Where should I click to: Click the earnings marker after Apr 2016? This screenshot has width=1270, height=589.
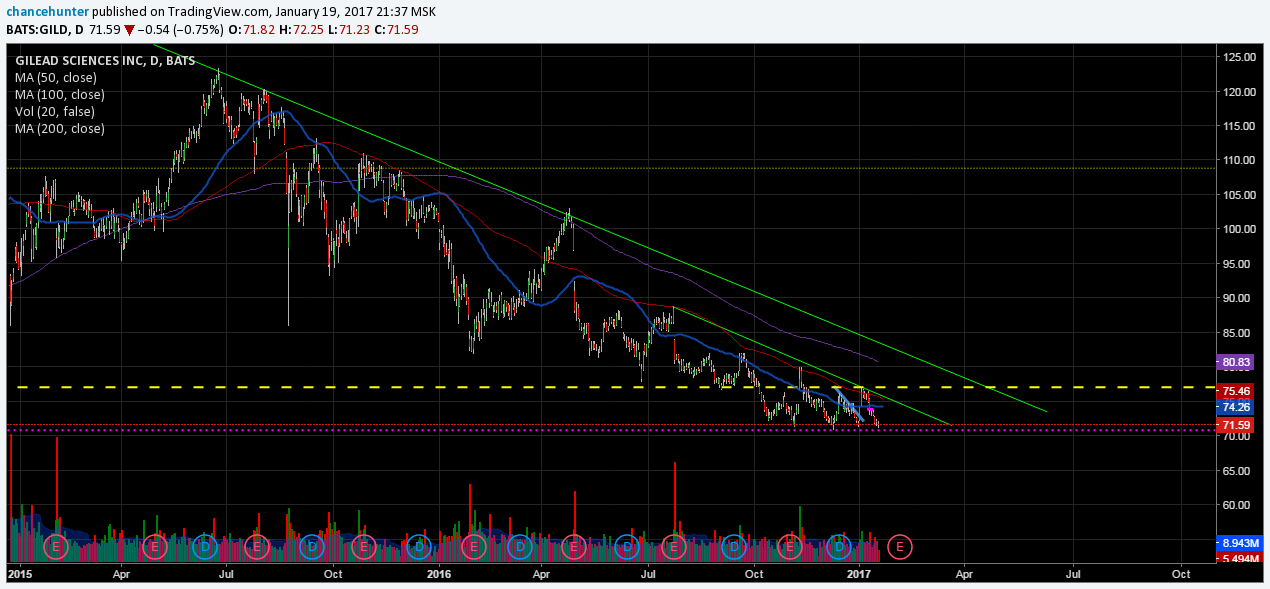(x=574, y=547)
